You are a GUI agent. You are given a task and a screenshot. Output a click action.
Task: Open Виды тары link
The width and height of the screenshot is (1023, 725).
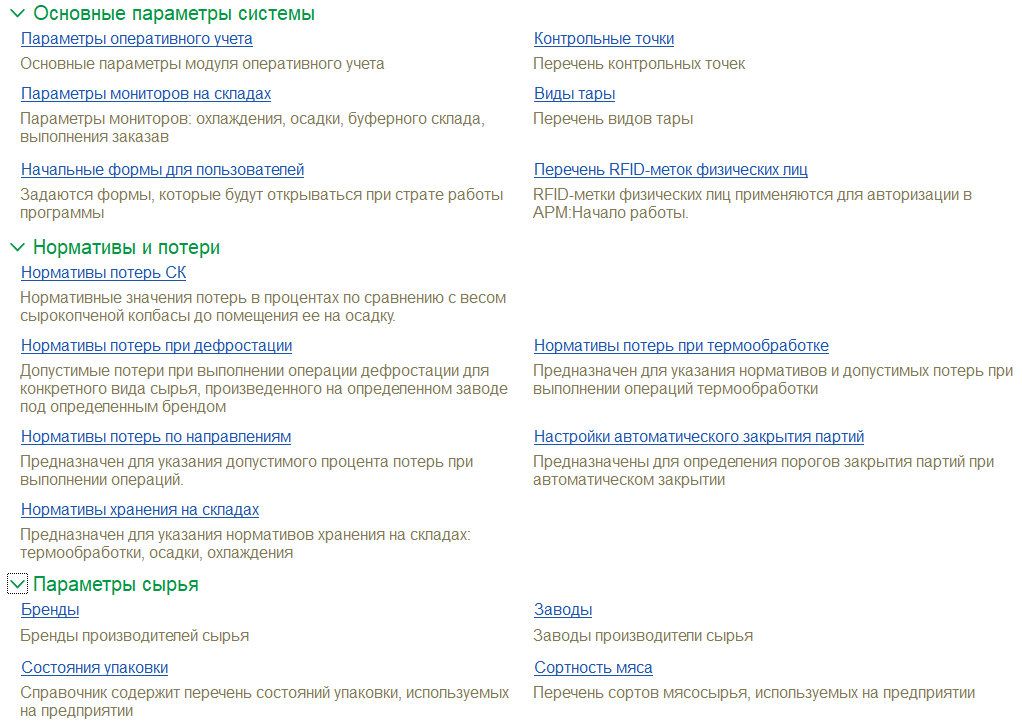pos(574,94)
